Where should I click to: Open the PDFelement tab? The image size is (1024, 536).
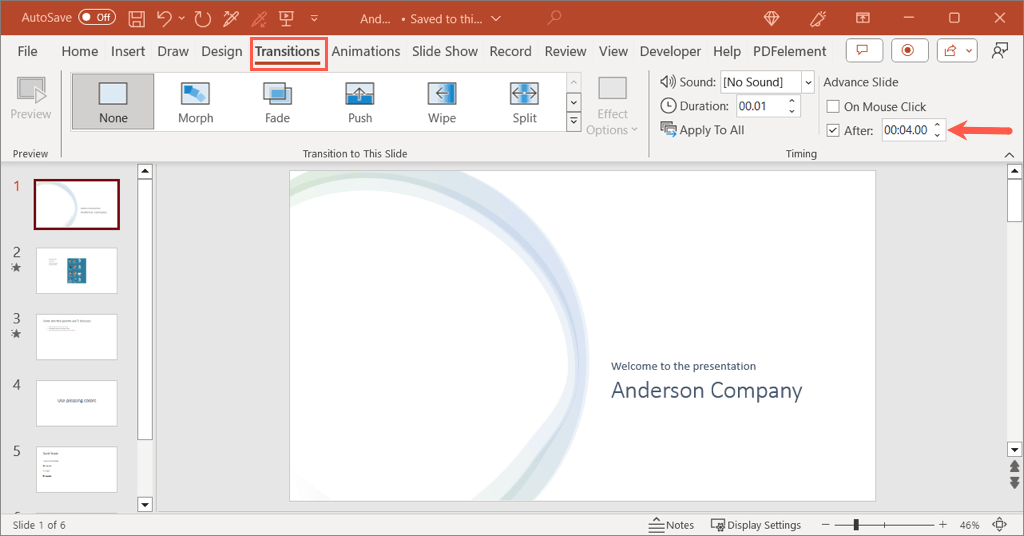coord(790,51)
